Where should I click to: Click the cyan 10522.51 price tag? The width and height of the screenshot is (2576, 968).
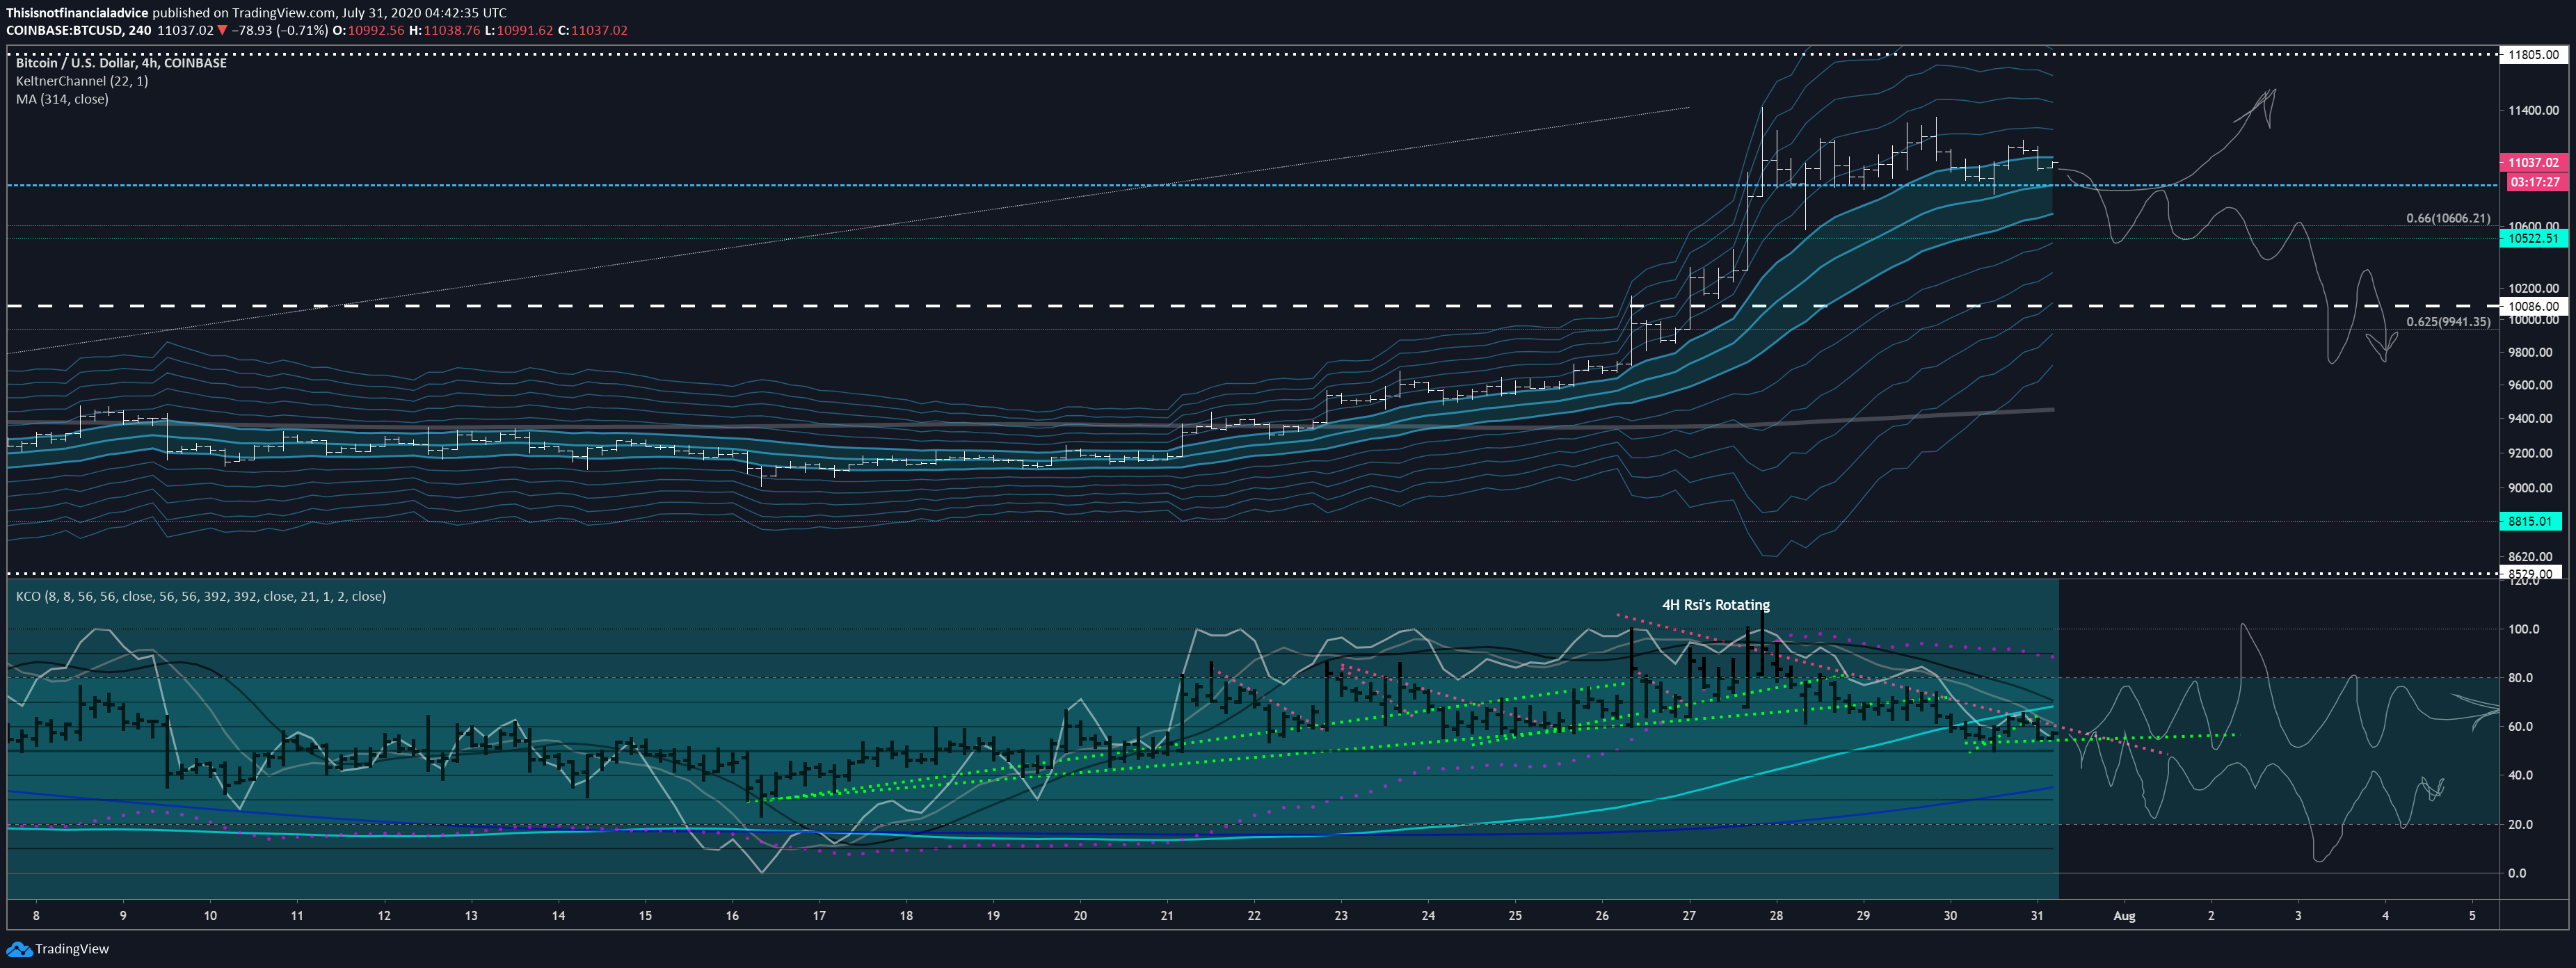pyautogui.click(x=2533, y=238)
